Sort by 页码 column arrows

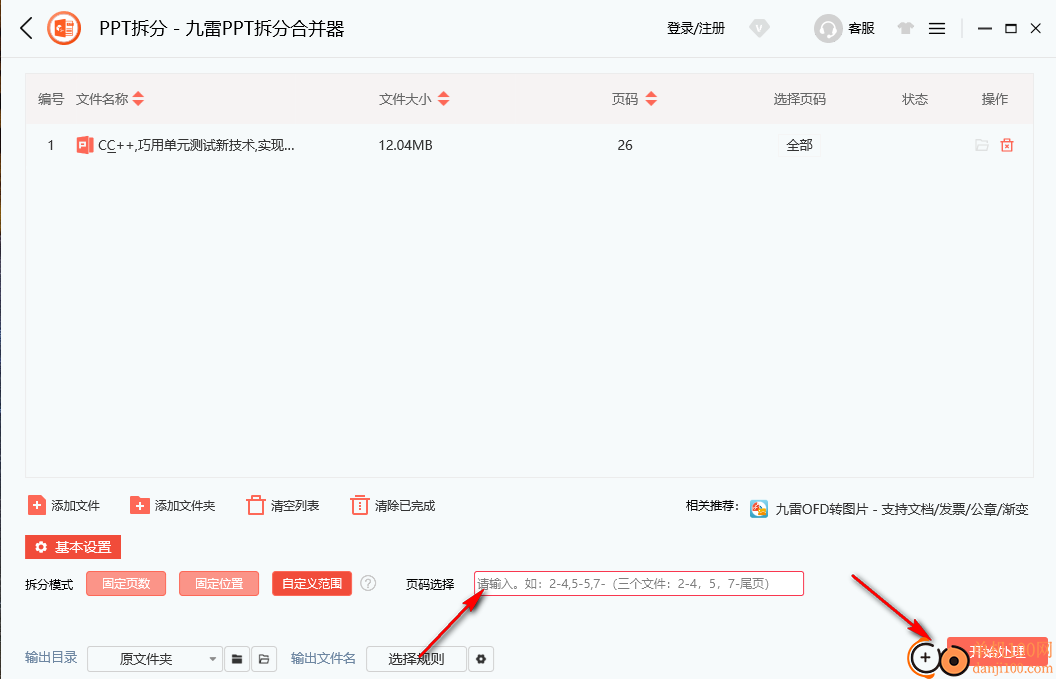[651, 99]
